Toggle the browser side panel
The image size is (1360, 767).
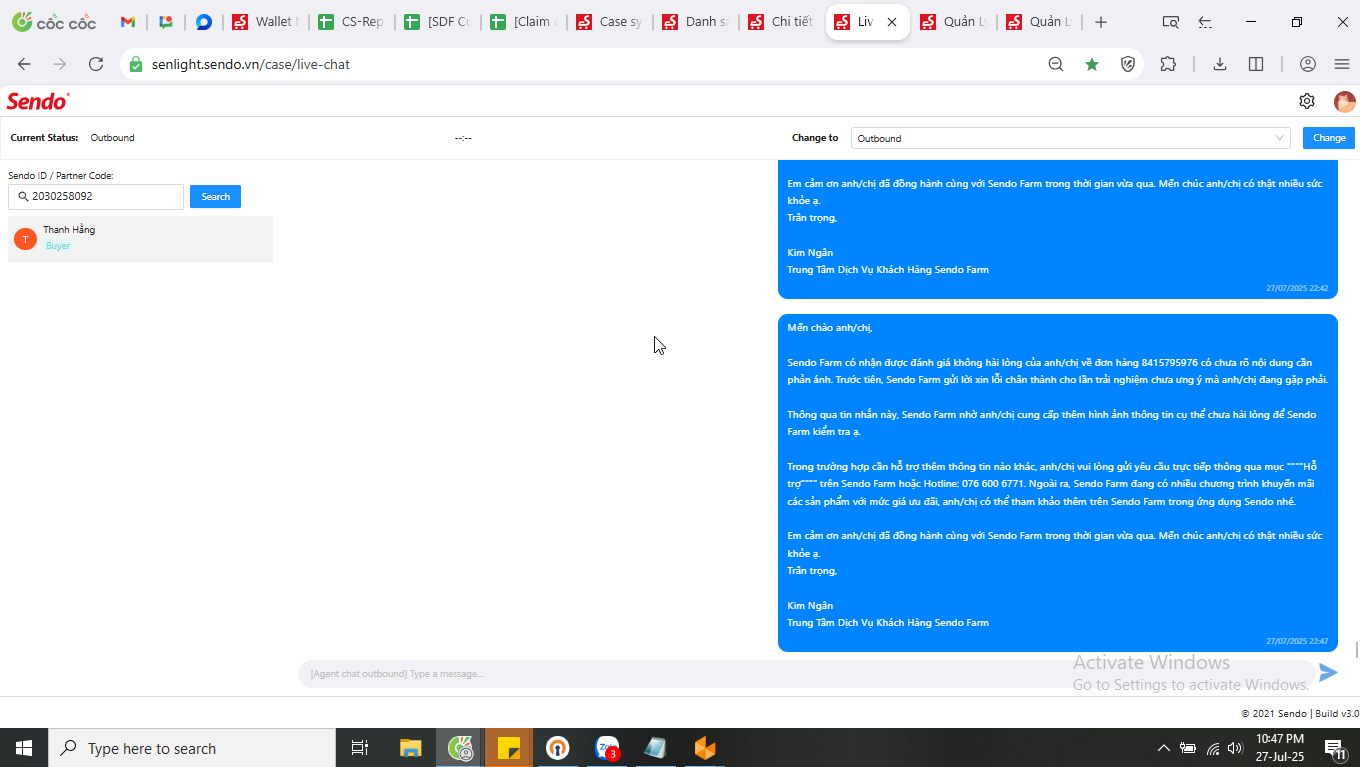[1256, 64]
